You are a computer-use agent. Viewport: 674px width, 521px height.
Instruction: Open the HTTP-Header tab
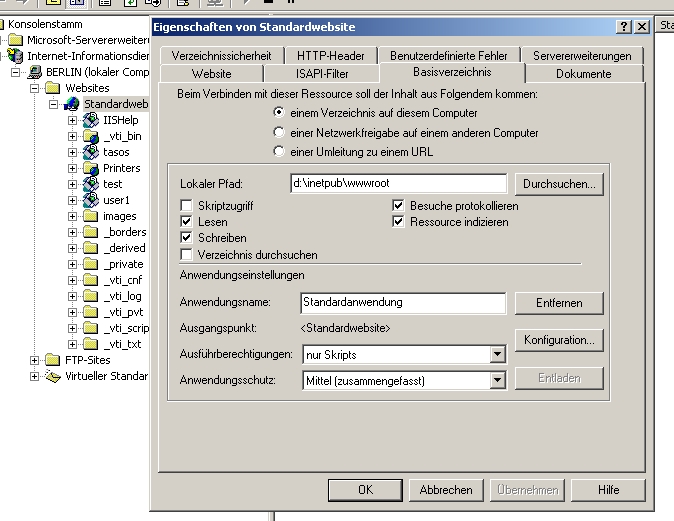click(331, 56)
